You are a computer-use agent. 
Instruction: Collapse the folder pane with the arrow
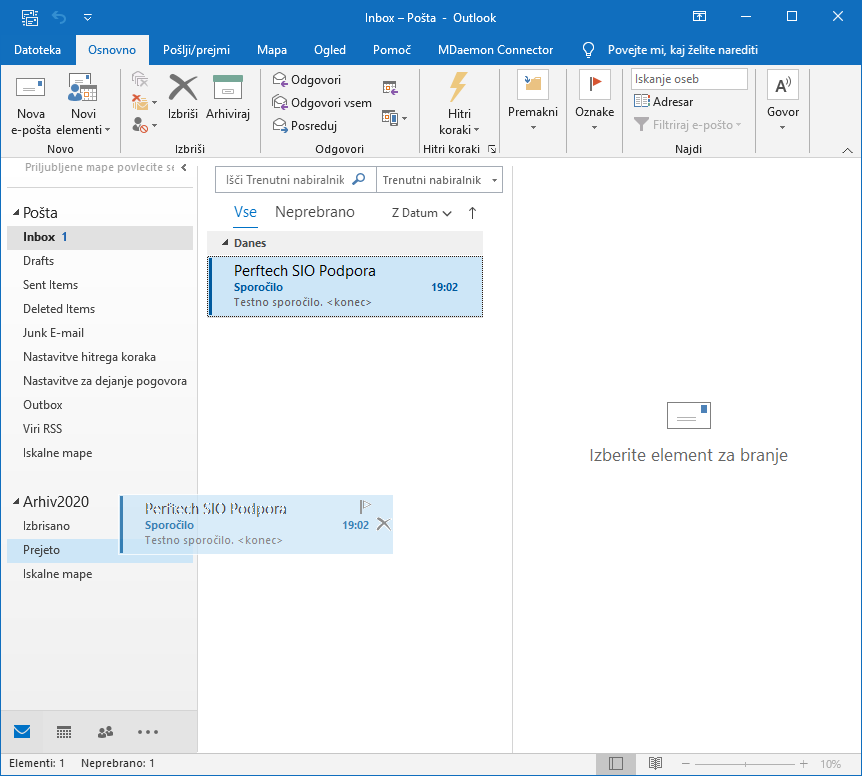(184, 168)
